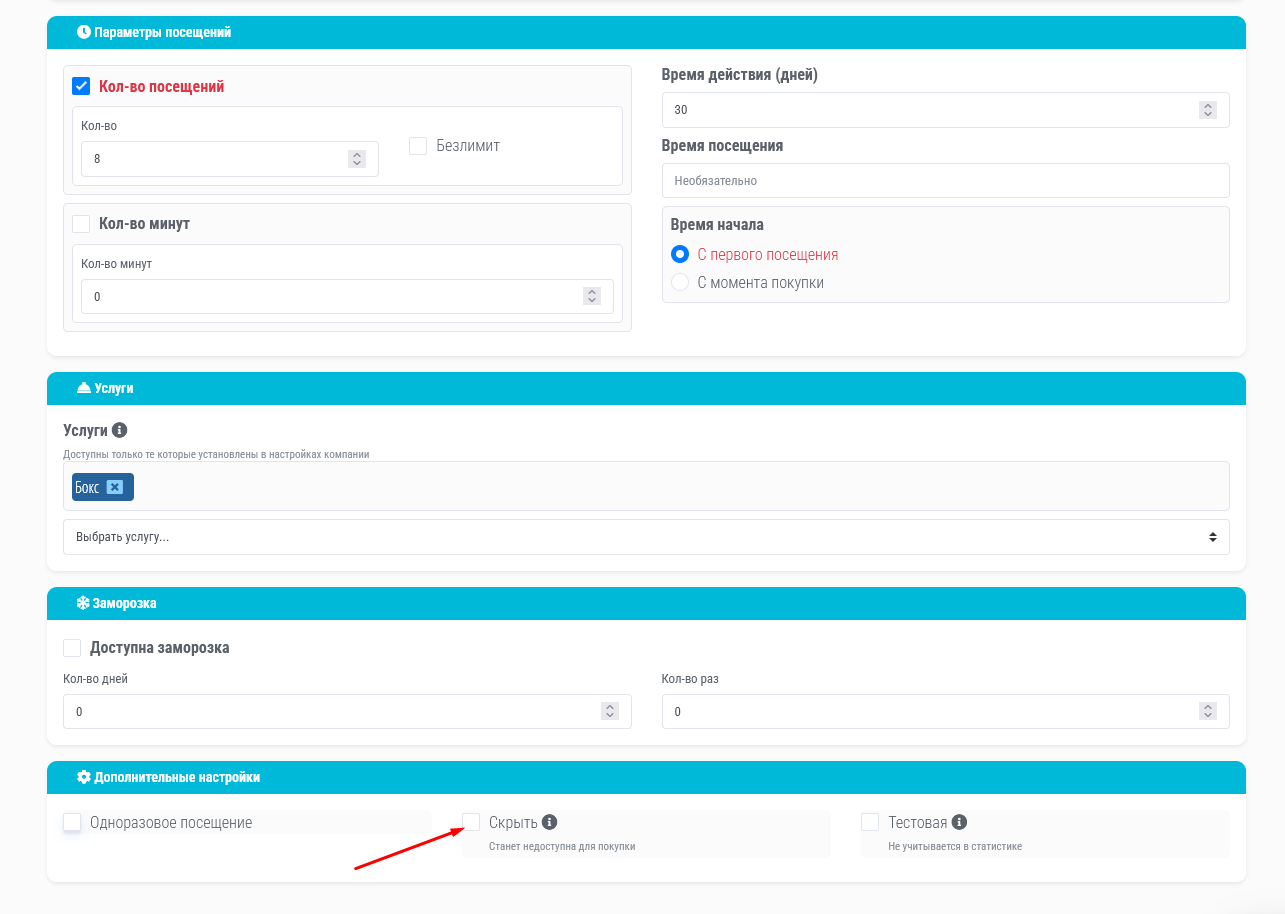Select the С первого посещения radio option
This screenshot has height=914, width=1285.
(680, 254)
